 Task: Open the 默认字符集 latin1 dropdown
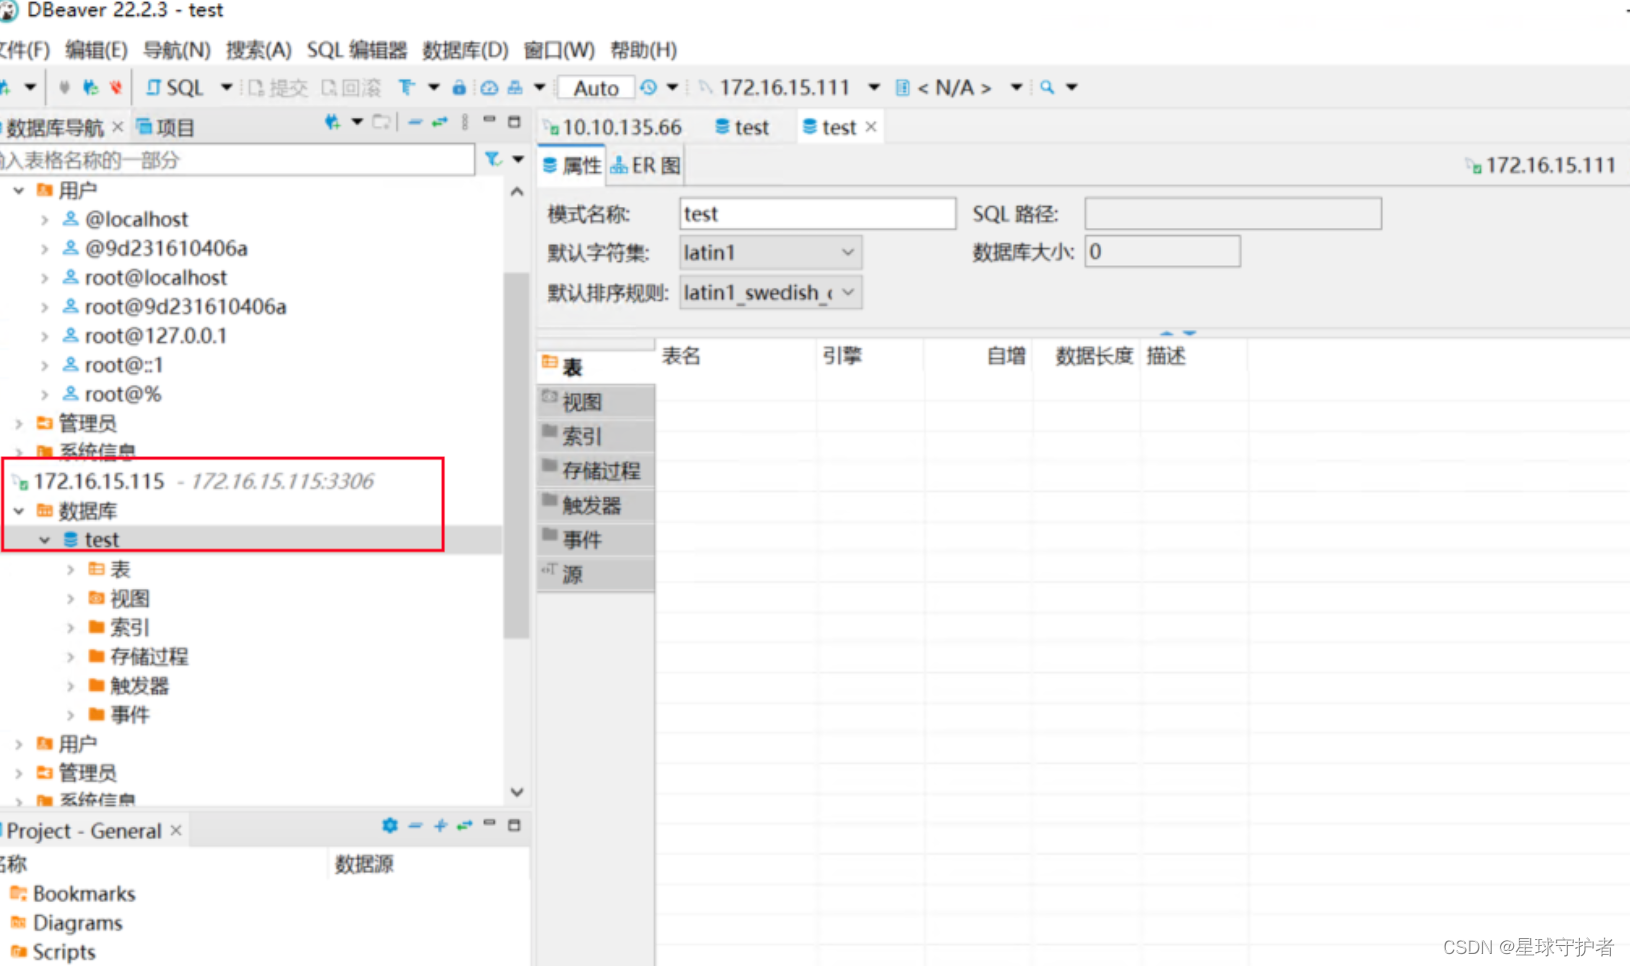pos(849,252)
